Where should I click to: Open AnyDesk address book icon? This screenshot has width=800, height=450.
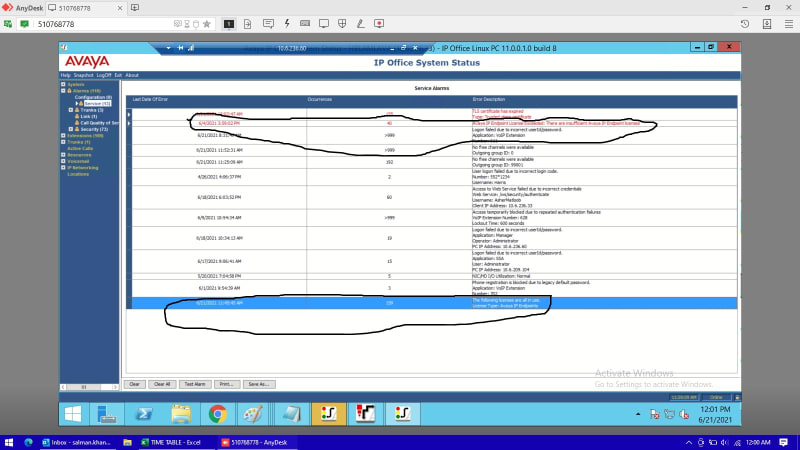click(x=767, y=23)
